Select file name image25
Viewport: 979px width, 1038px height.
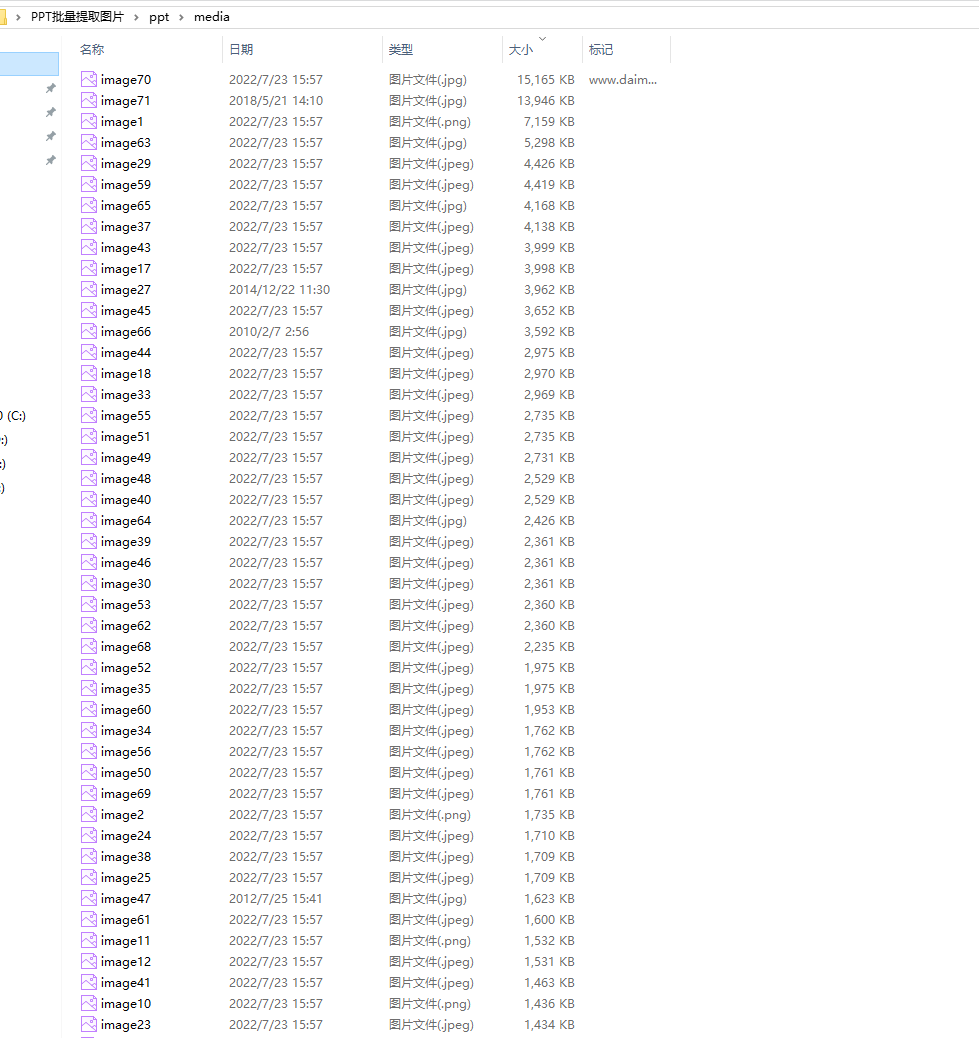coord(126,878)
